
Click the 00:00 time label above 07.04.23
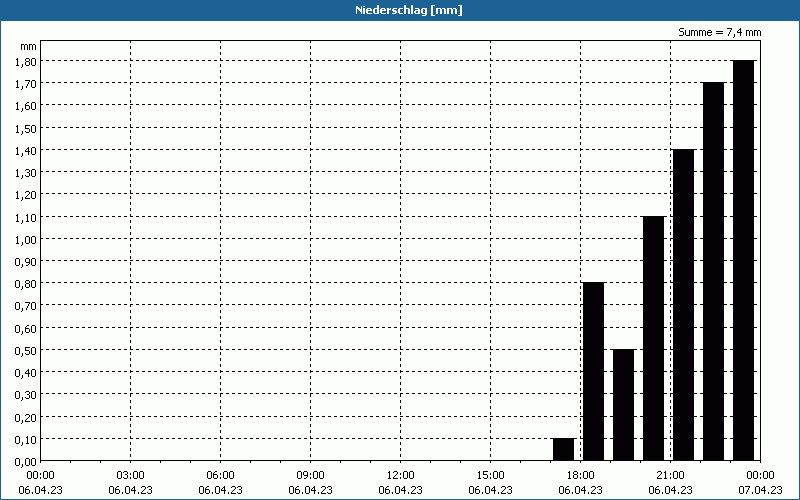tap(760, 476)
